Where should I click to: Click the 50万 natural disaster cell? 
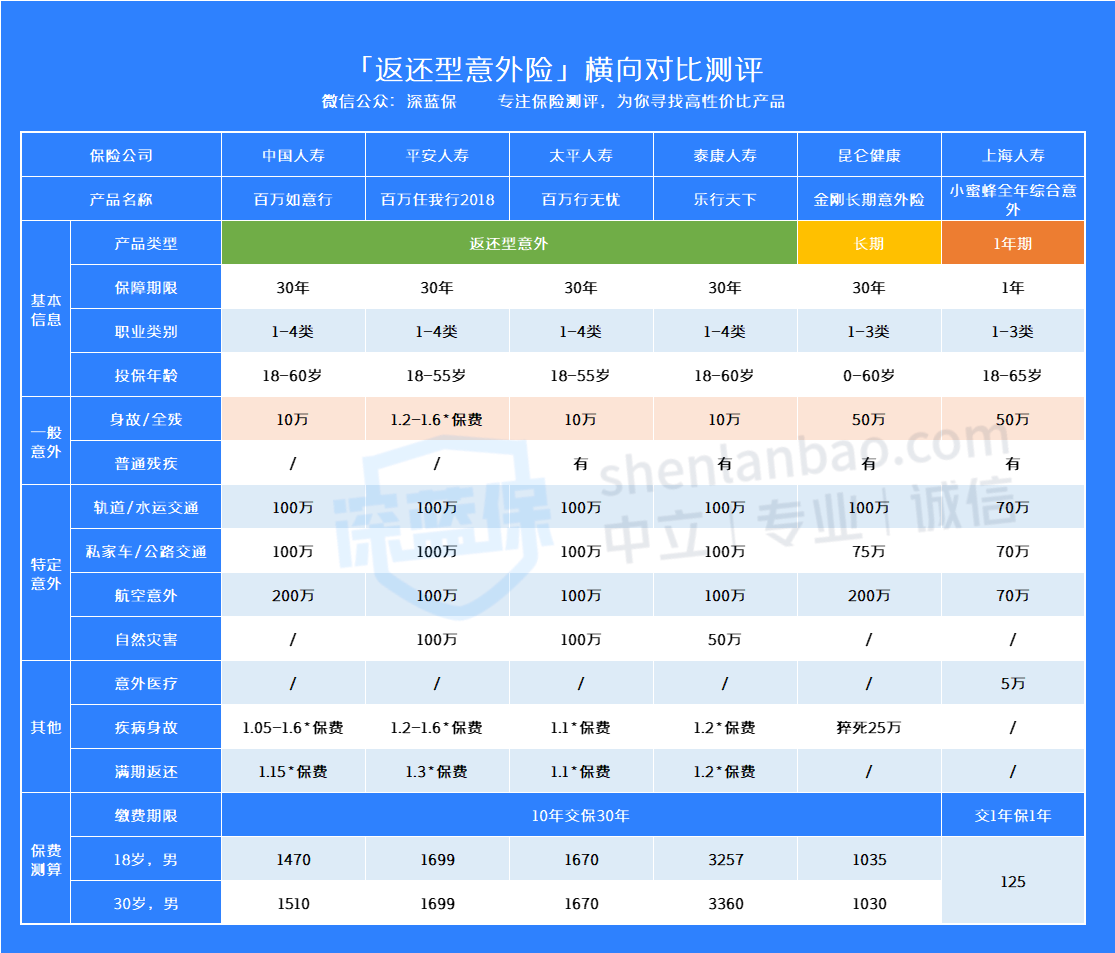(x=725, y=639)
